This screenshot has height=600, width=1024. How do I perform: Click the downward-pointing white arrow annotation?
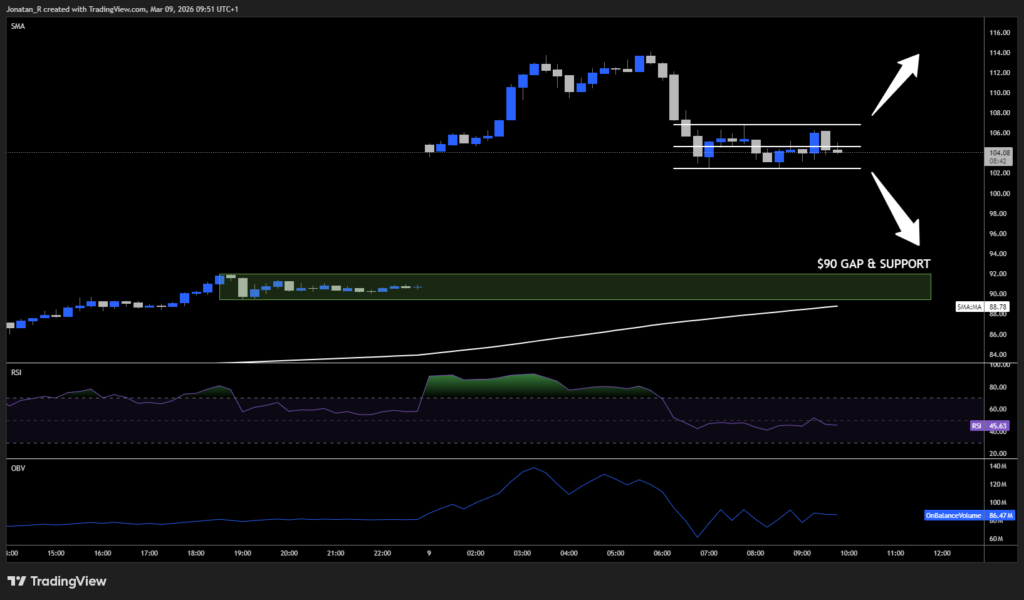tap(896, 208)
